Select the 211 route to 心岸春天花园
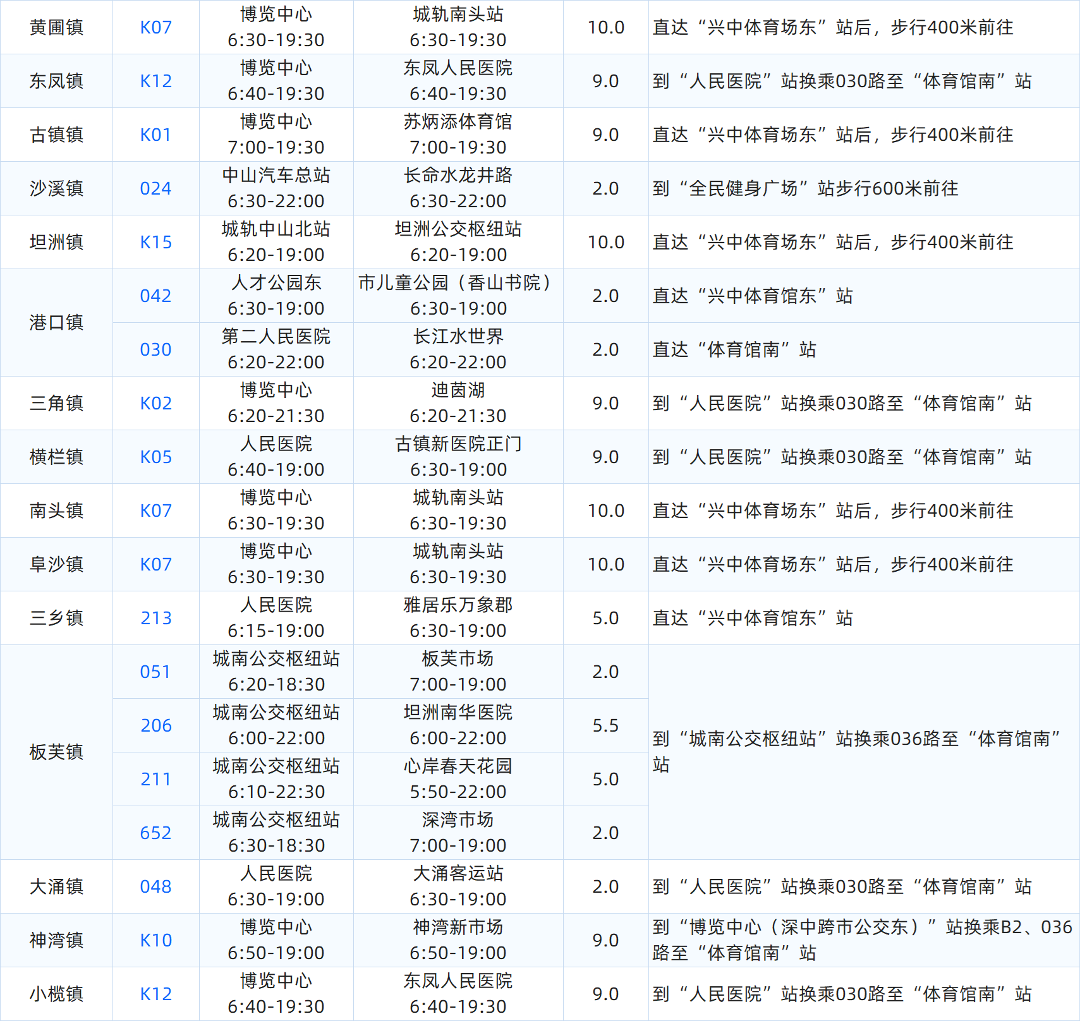Image resolution: width=1080 pixels, height=1021 pixels. coord(156,779)
